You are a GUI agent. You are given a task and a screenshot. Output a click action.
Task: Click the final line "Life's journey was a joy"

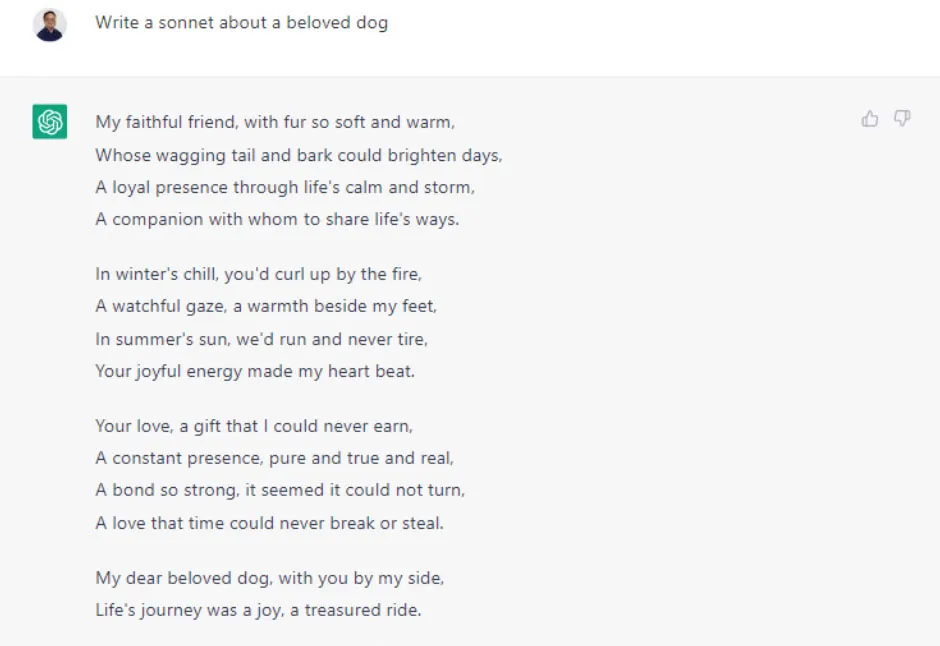(x=258, y=610)
